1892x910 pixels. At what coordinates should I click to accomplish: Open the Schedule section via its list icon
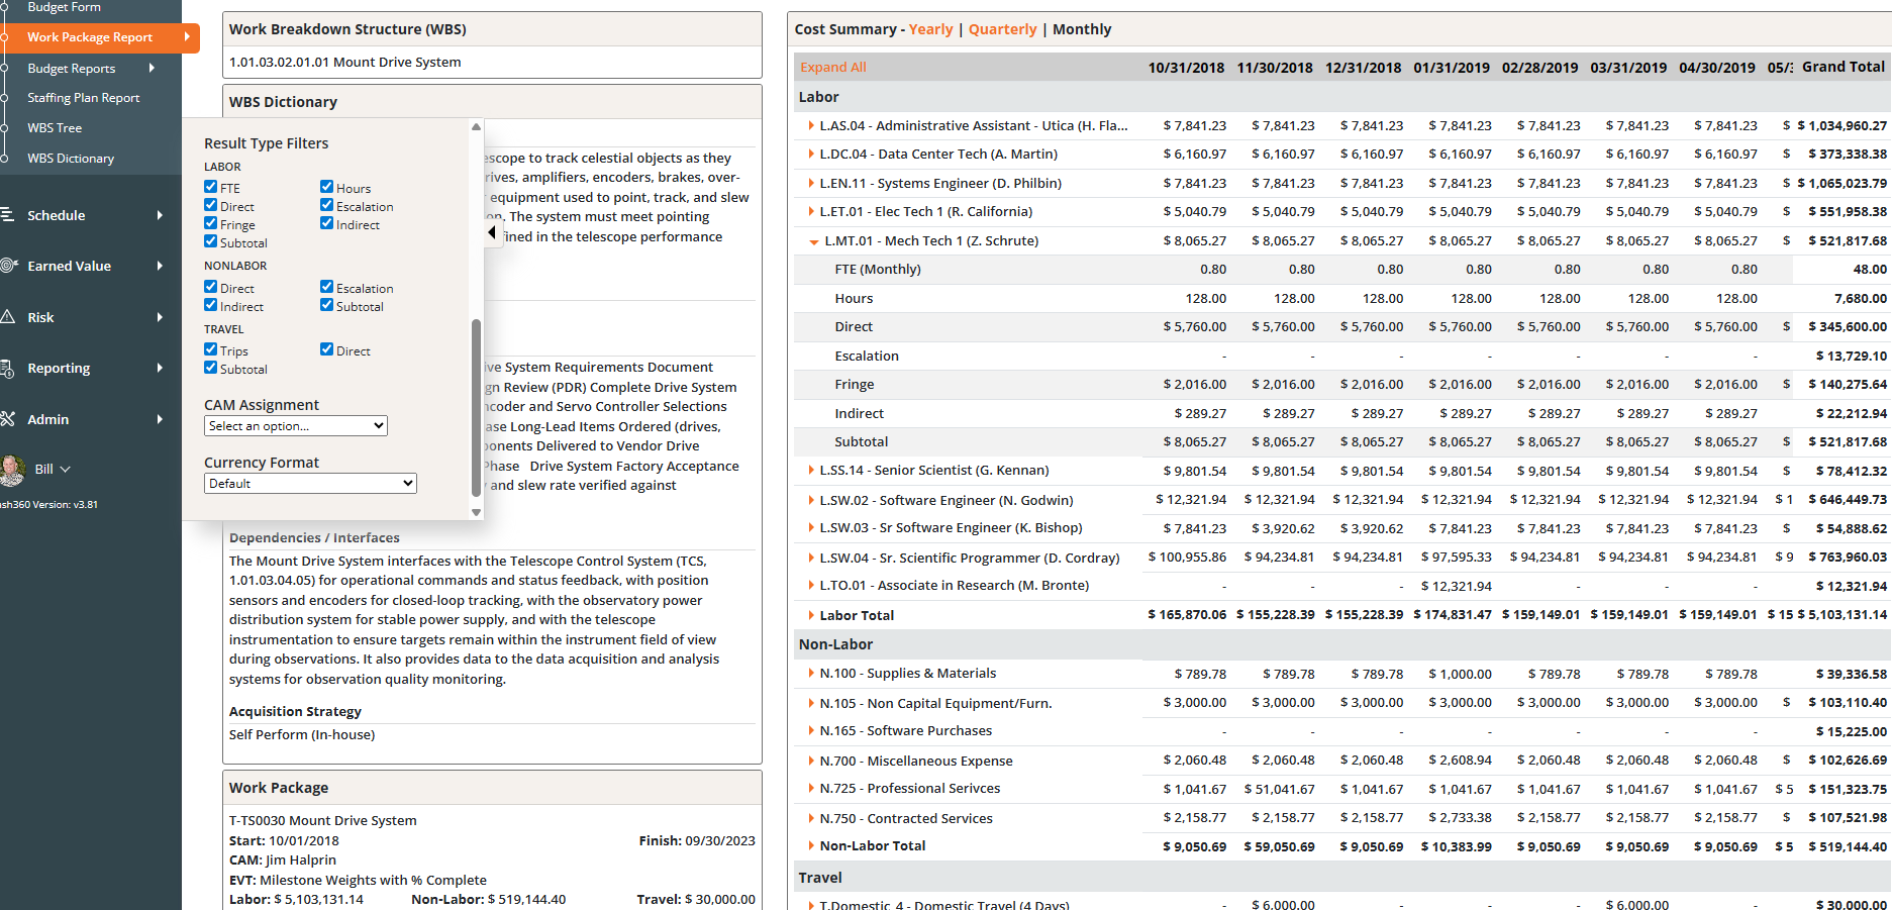[x=7, y=215]
